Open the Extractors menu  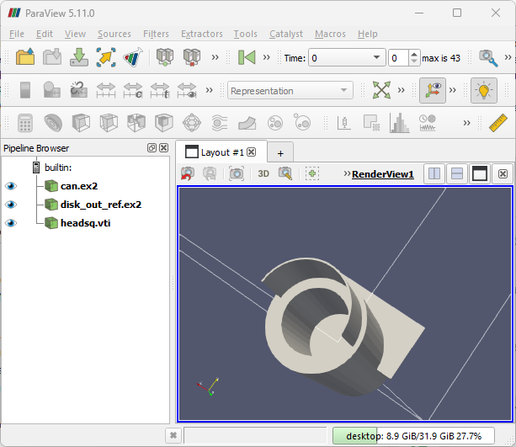[202, 34]
